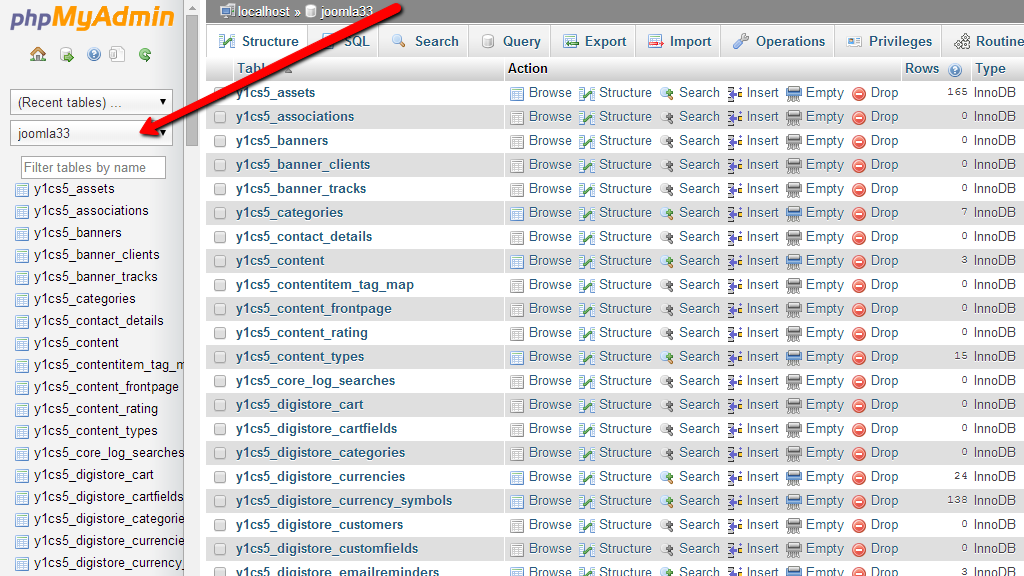Screen dimensions: 1024x576
Task: Click Drop icon for y1cs5_assets row
Action: point(858,93)
